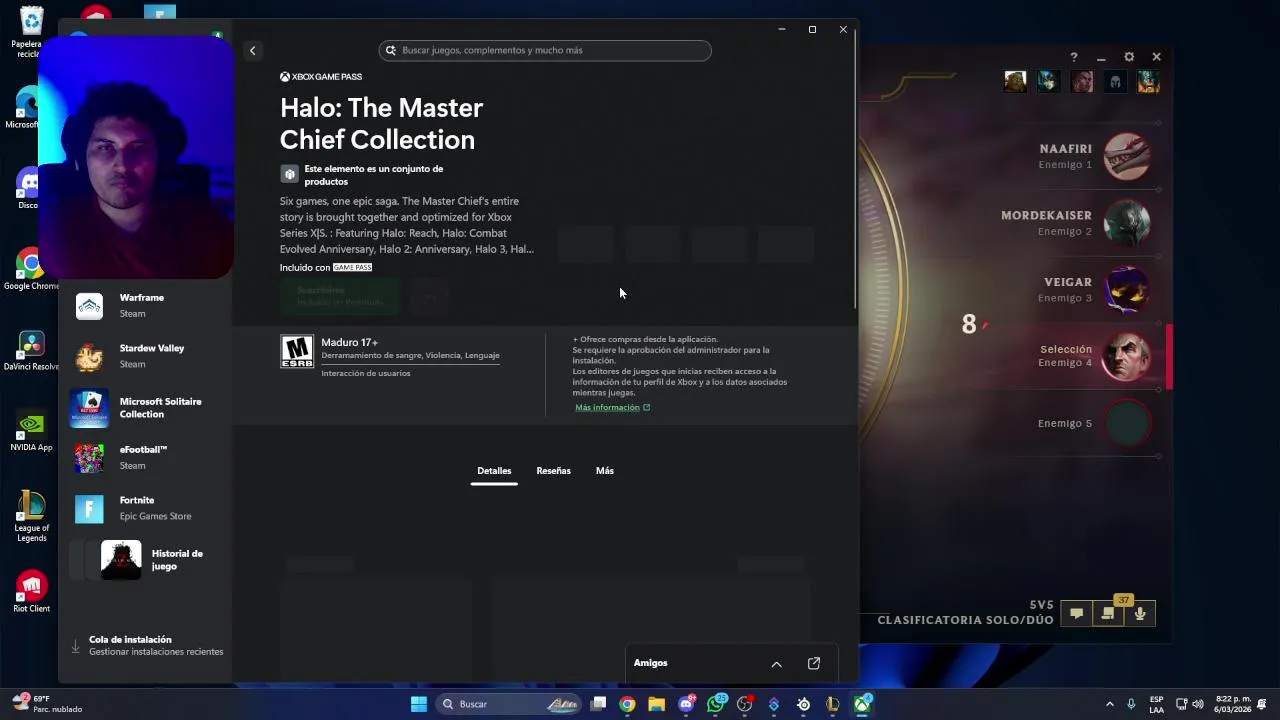The image size is (1280, 720).
Task: Show hidden system tray icons
Action: point(1109,704)
